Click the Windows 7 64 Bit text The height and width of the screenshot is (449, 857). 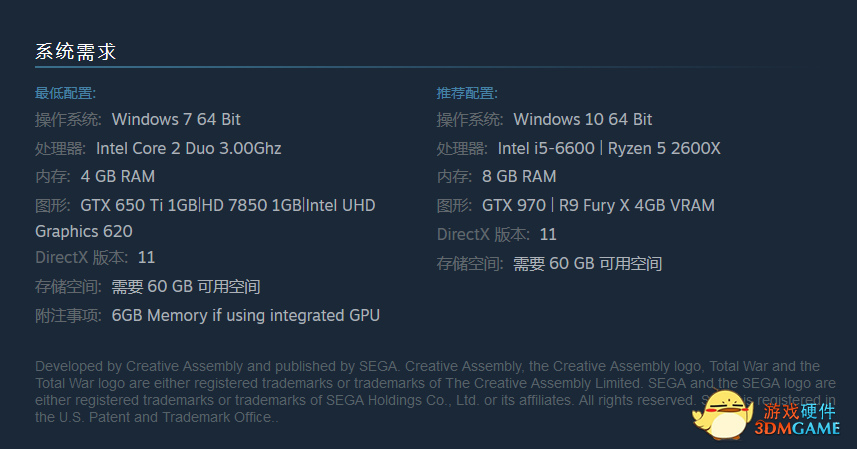click(x=176, y=120)
